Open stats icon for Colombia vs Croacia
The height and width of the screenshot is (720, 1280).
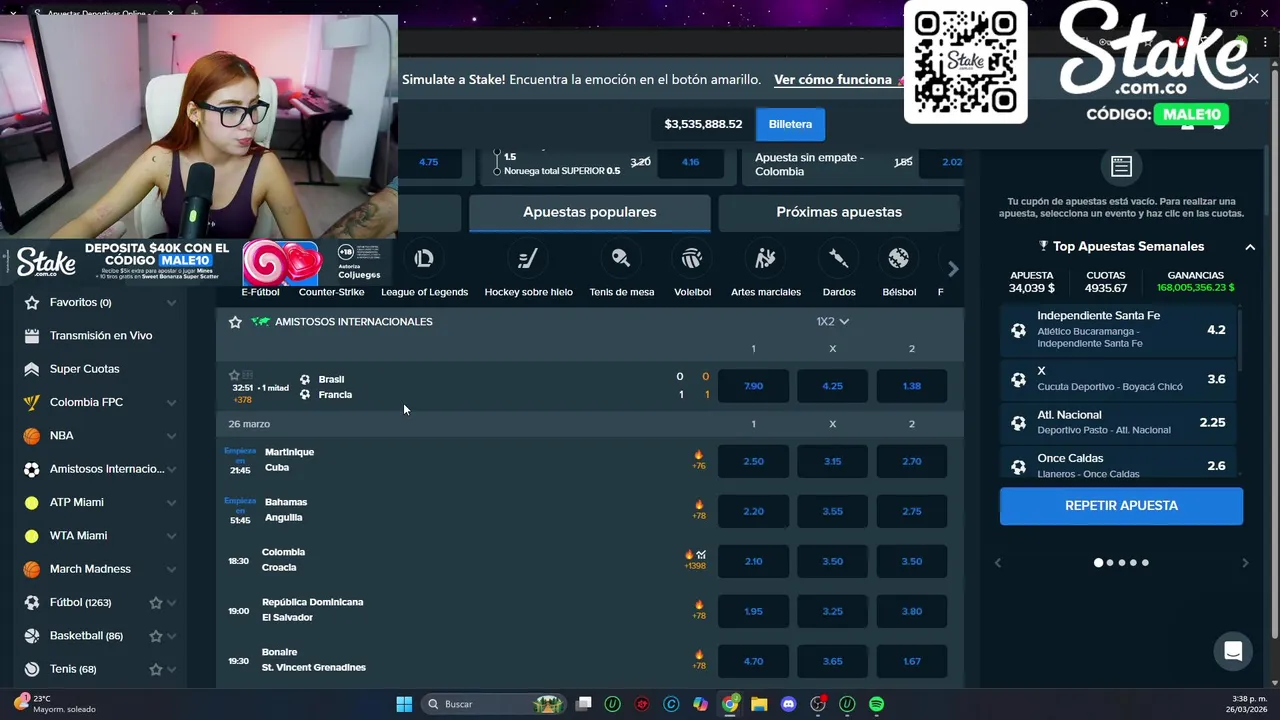coord(701,555)
